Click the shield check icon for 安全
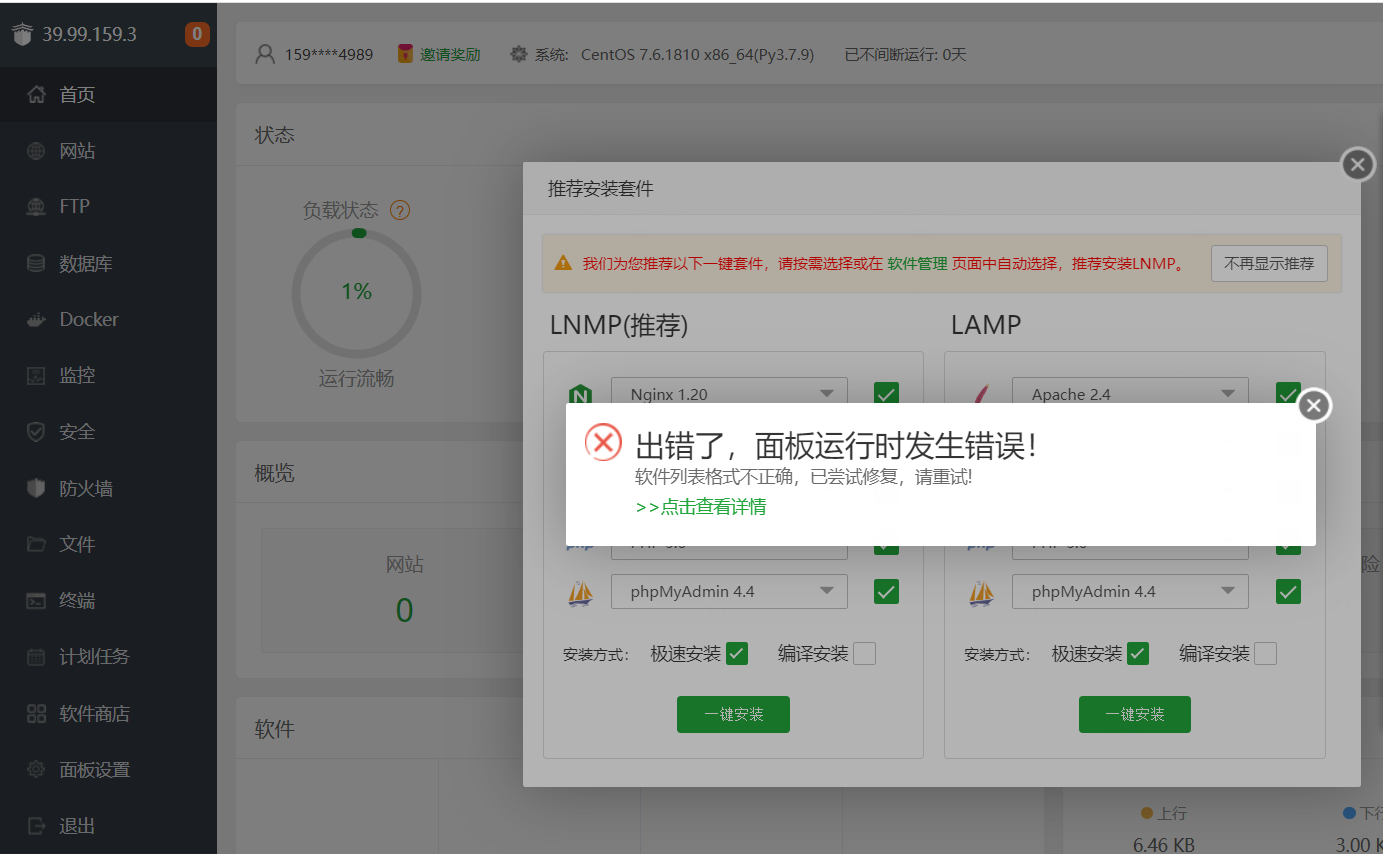Screen dimensions: 1383x854 click(36, 432)
